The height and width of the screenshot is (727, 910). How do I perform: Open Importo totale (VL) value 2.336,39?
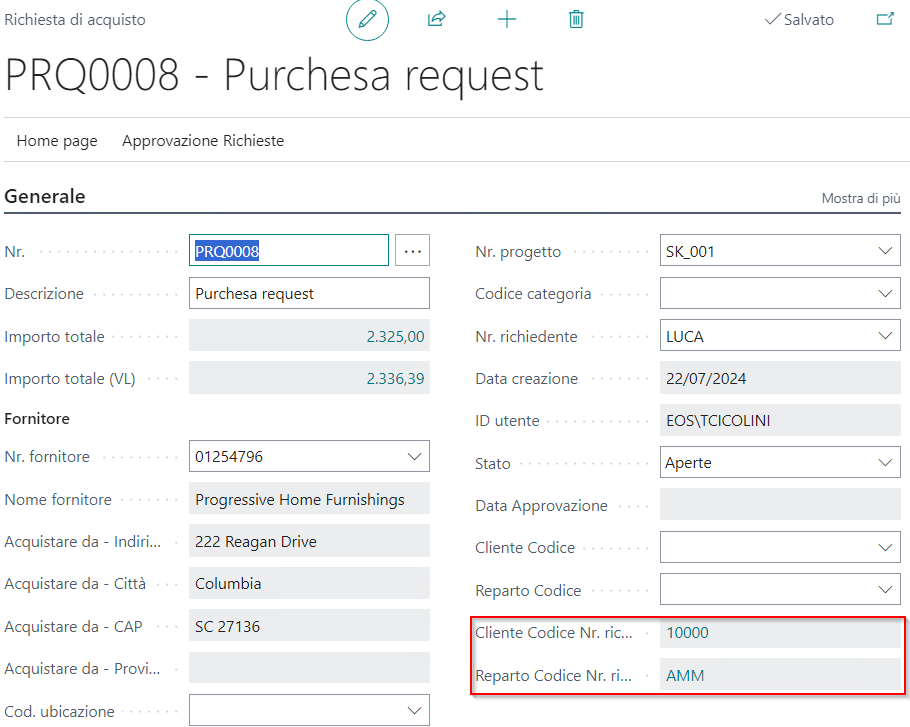click(x=395, y=379)
